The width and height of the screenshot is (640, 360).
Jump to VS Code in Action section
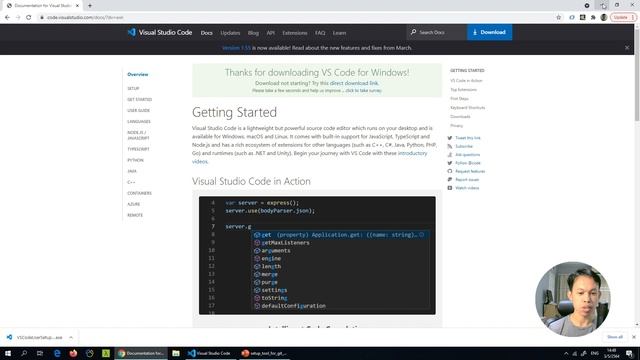466,80
